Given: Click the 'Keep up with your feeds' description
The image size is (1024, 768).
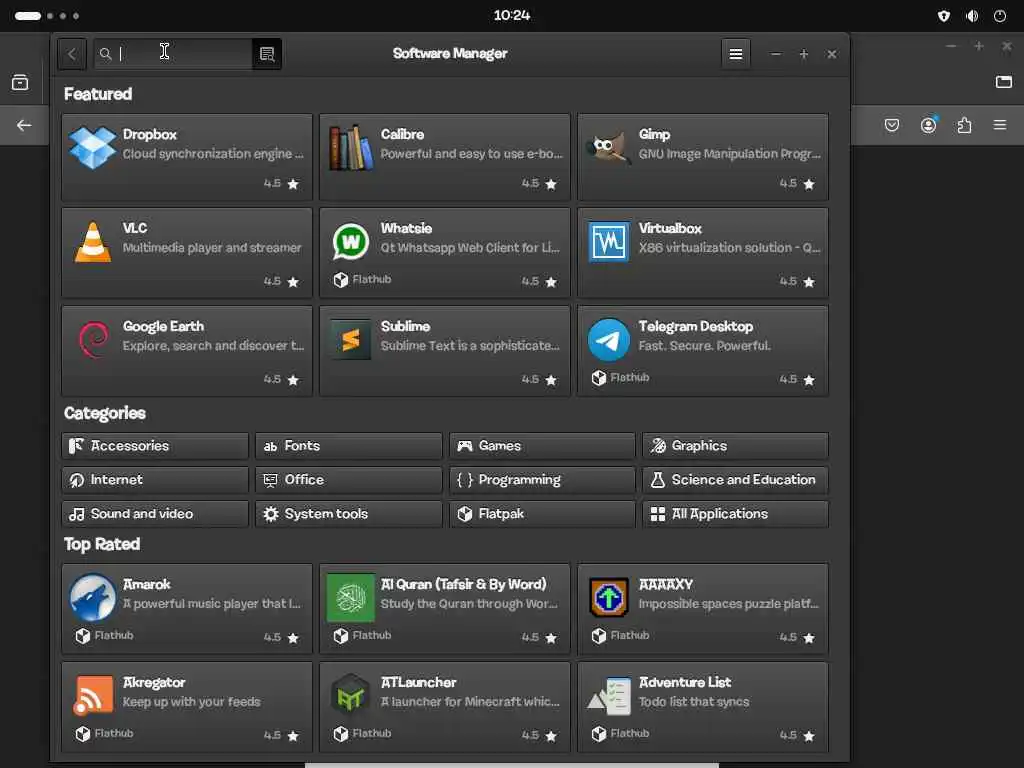Looking at the screenshot, I should pos(191,701).
